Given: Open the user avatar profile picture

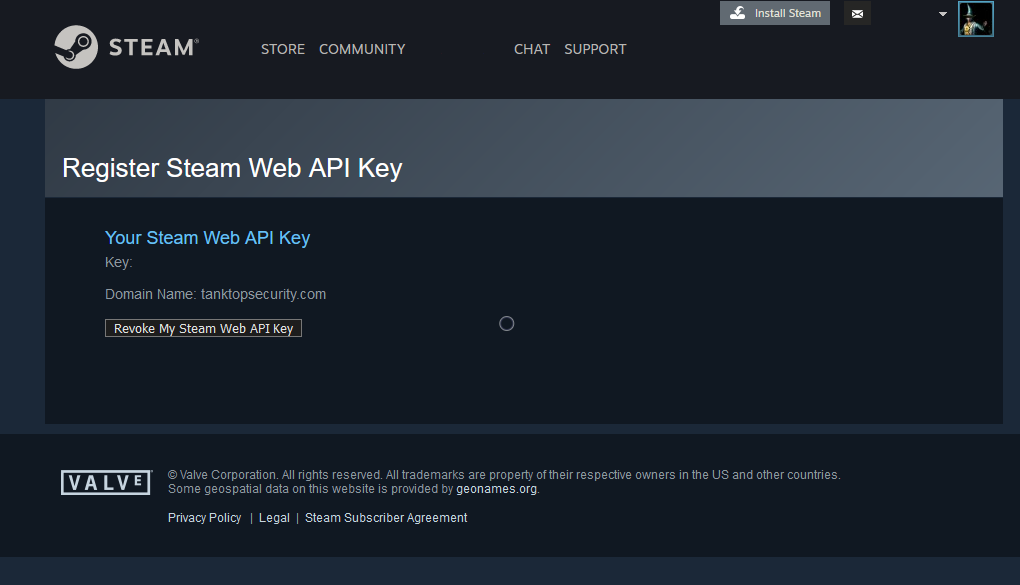Looking at the screenshot, I should click(x=975, y=19).
